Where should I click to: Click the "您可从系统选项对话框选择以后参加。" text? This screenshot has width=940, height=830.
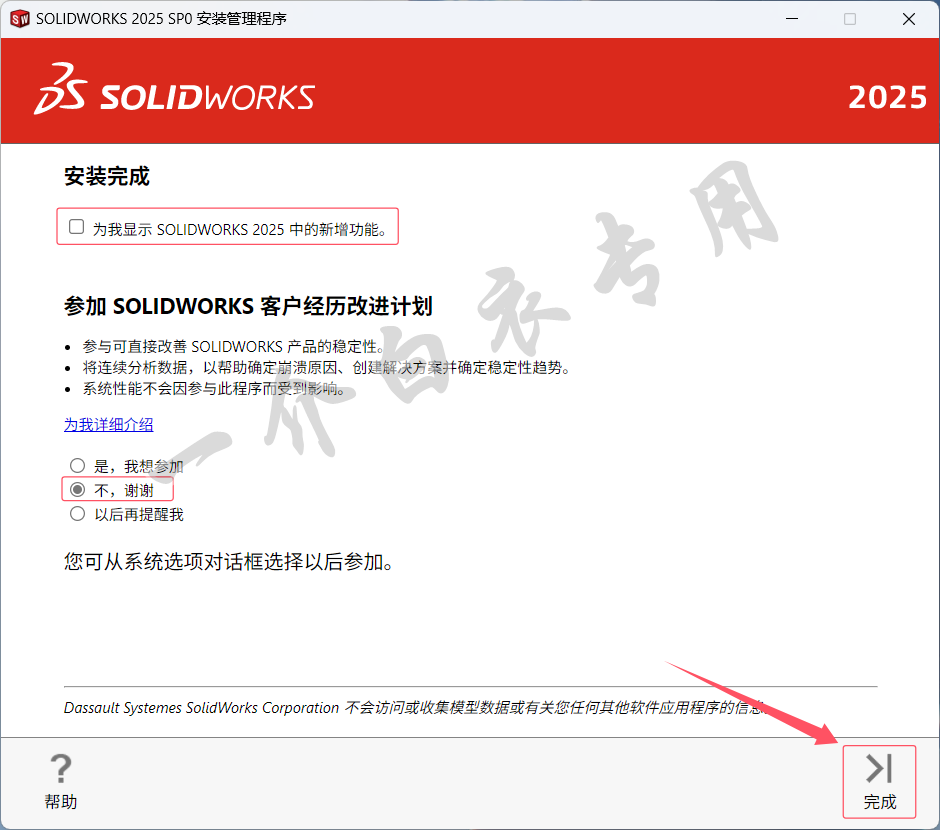(228, 562)
